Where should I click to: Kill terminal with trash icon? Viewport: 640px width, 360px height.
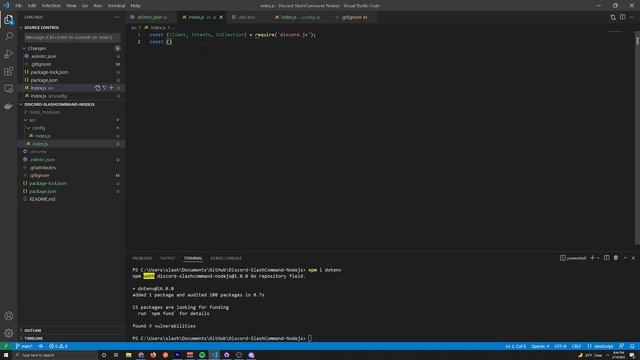click(x=616, y=258)
